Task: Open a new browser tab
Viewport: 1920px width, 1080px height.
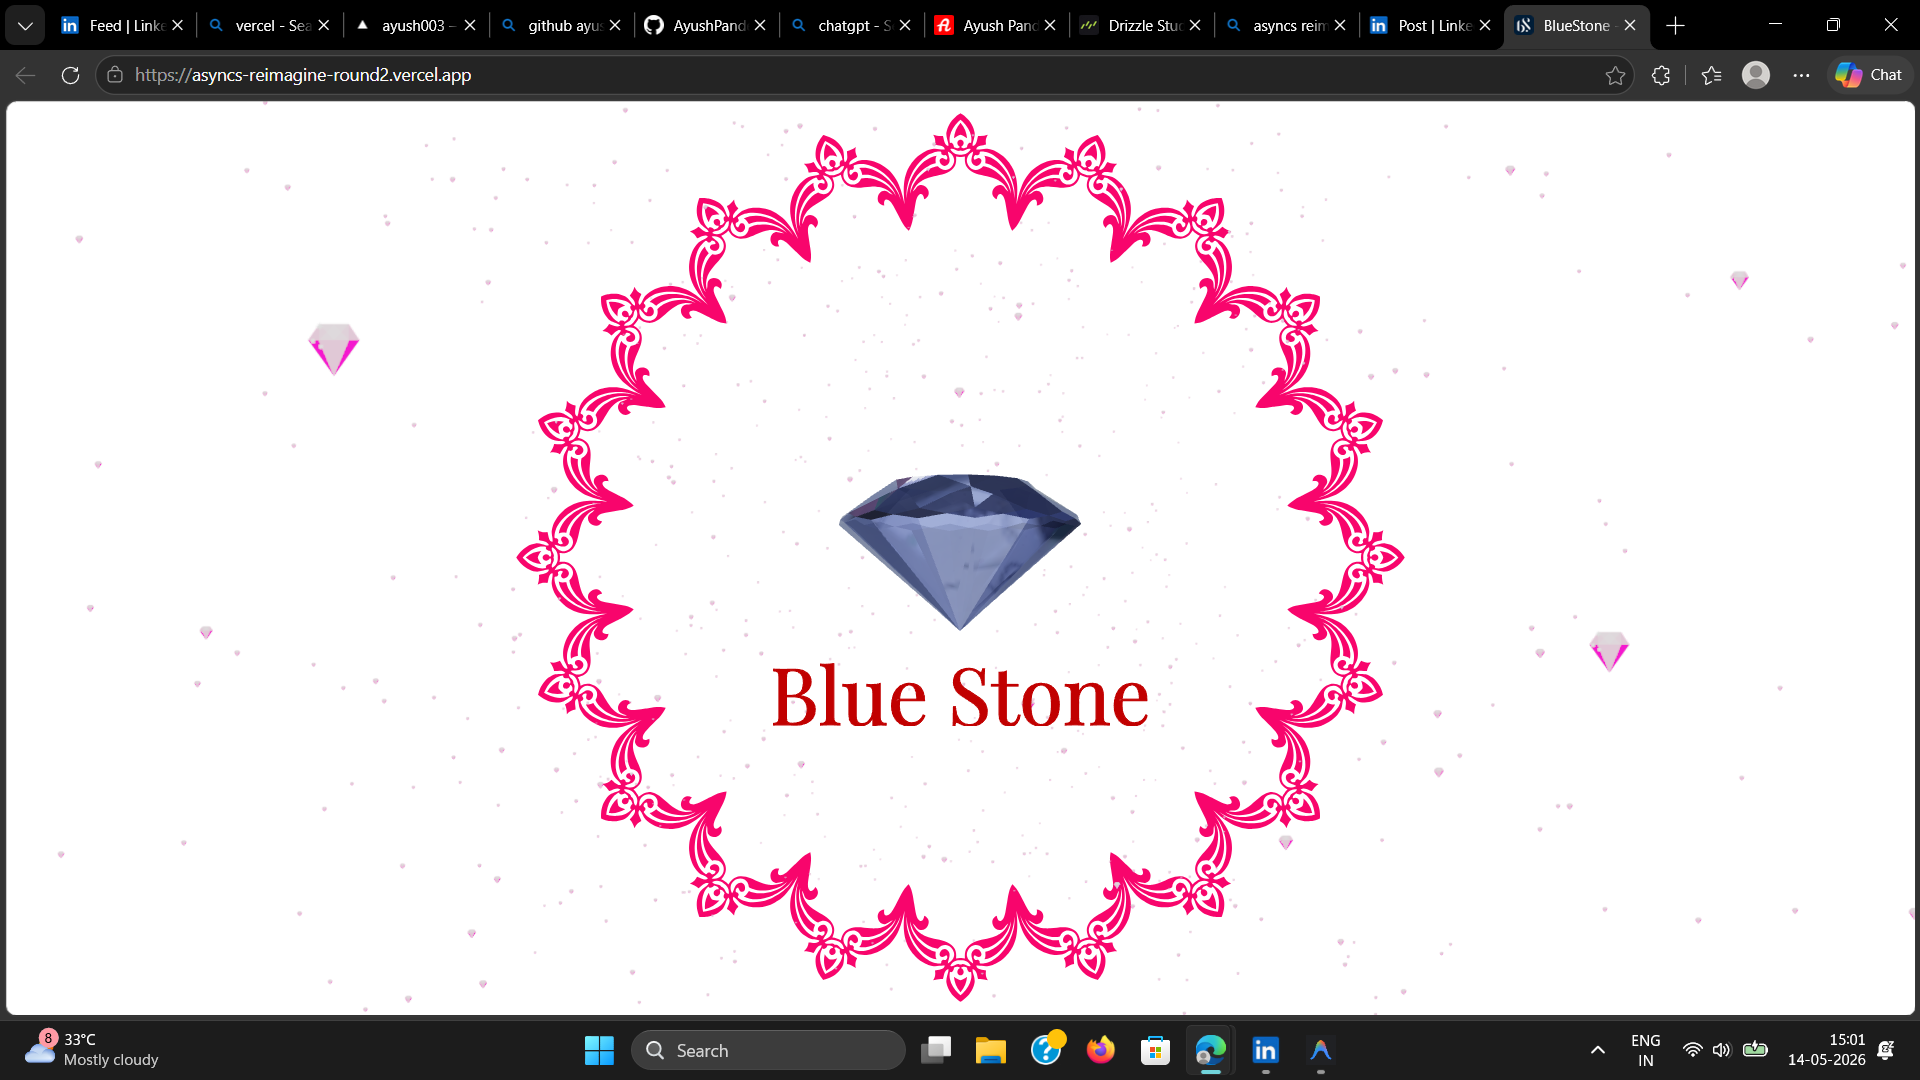Action: [1676, 25]
